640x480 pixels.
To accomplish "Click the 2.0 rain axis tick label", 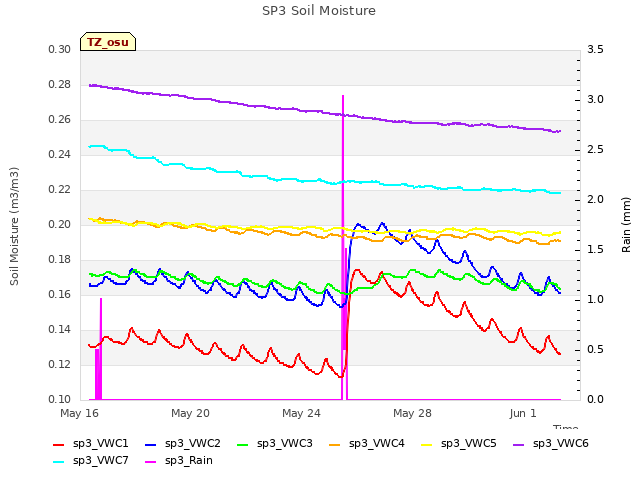I will coord(595,200).
